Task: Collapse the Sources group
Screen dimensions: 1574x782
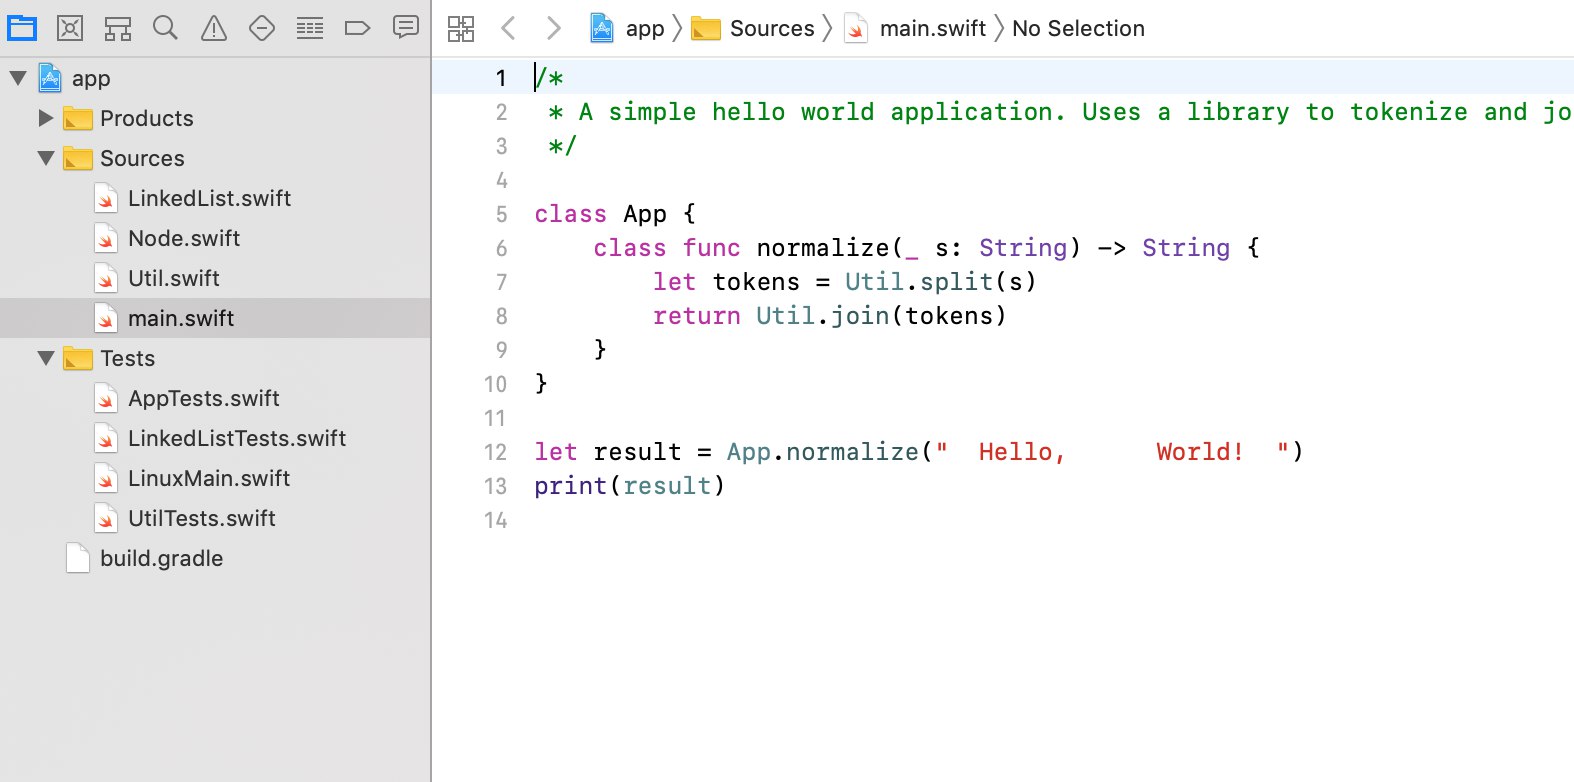Action: [46, 158]
